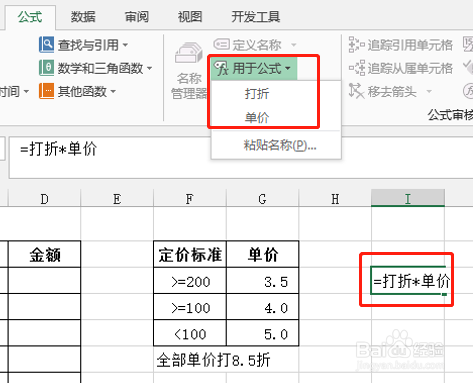Select column E header
473x383 pixels.
point(117,199)
